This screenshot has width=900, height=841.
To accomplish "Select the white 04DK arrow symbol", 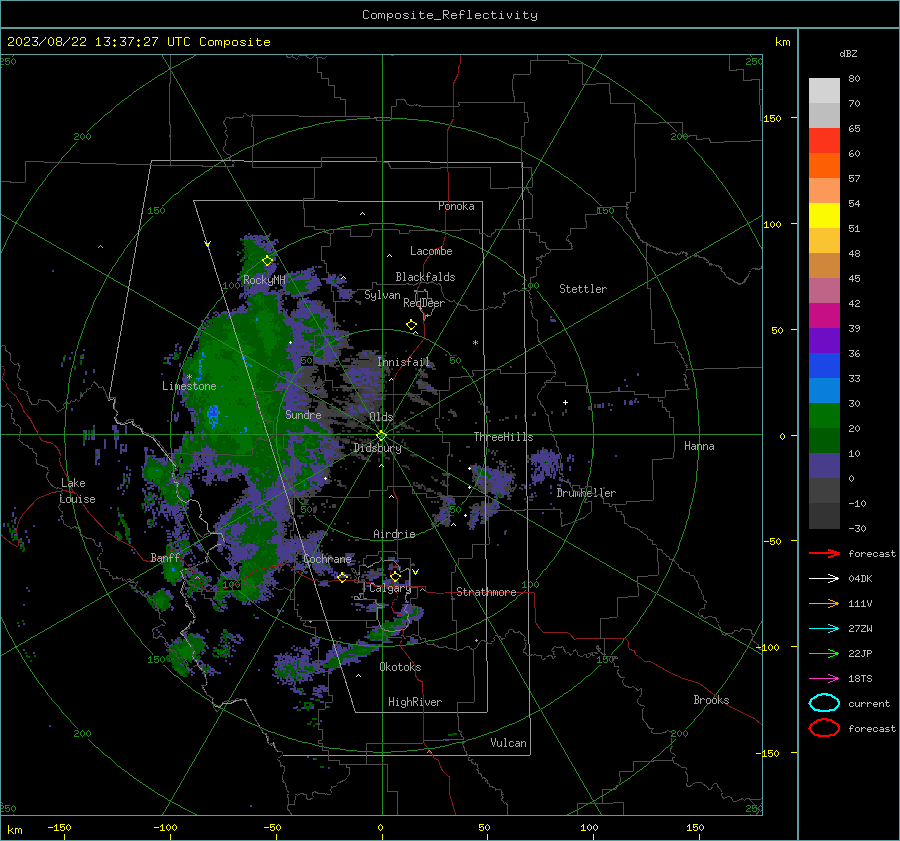I will tap(824, 579).
